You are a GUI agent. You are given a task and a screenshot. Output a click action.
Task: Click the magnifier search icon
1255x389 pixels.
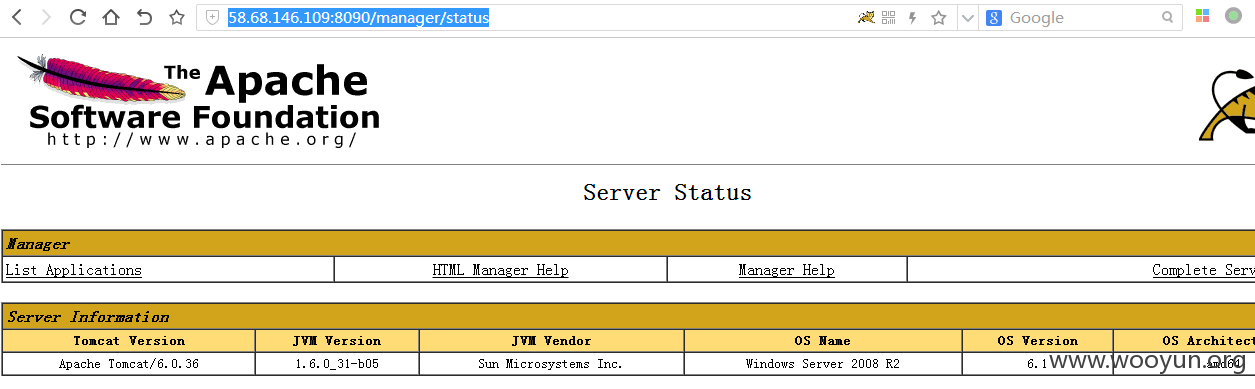click(1168, 17)
